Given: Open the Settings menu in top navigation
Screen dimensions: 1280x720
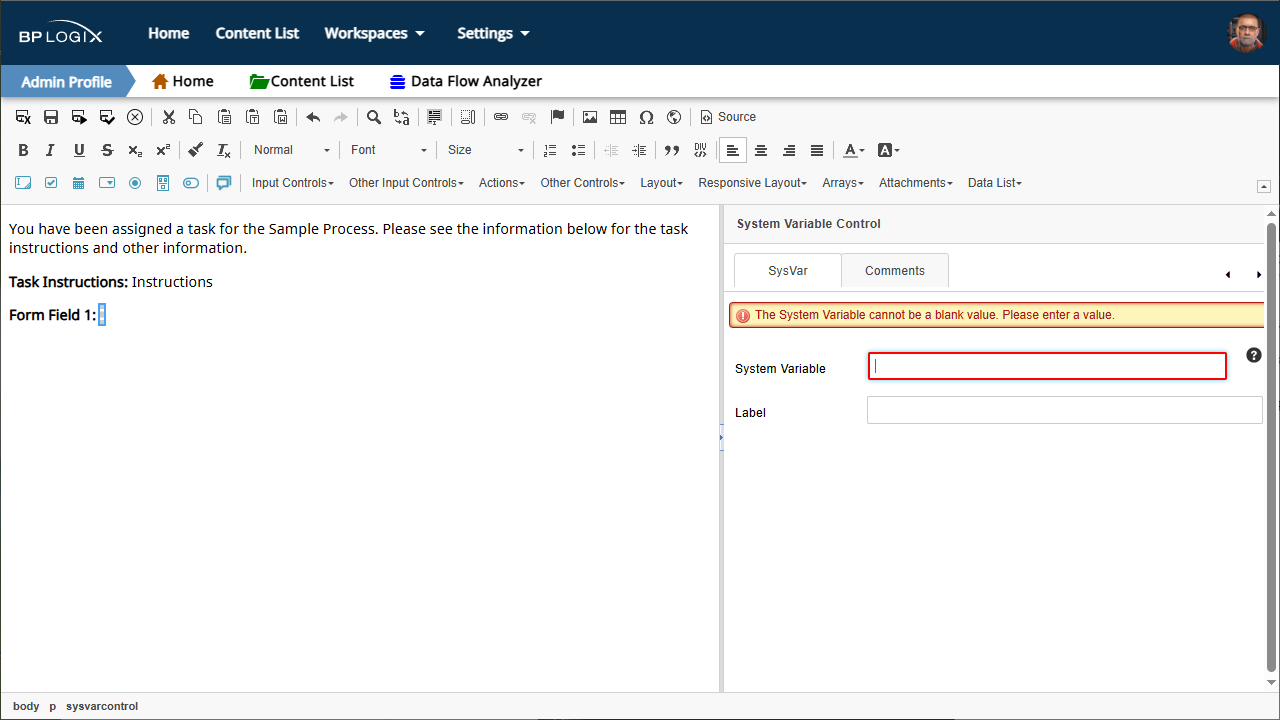Looking at the screenshot, I should [x=493, y=33].
